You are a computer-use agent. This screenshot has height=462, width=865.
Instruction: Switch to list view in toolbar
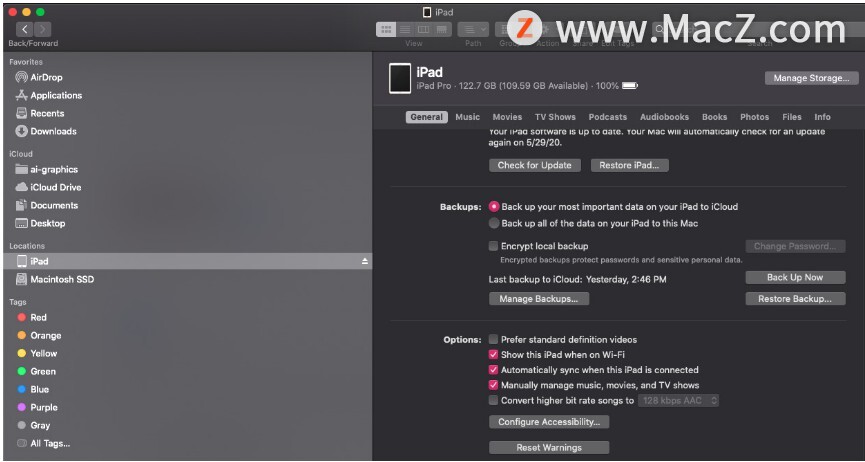pyautogui.click(x=405, y=29)
